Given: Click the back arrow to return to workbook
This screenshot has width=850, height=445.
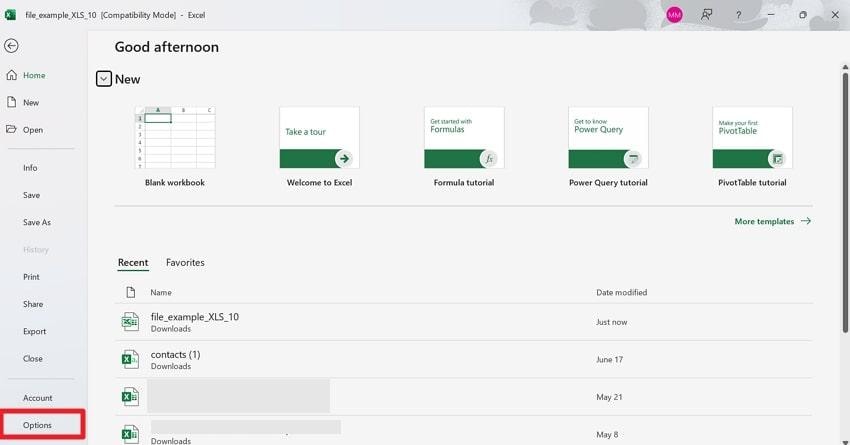Looking at the screenshot, I should [x=11, y=46].
